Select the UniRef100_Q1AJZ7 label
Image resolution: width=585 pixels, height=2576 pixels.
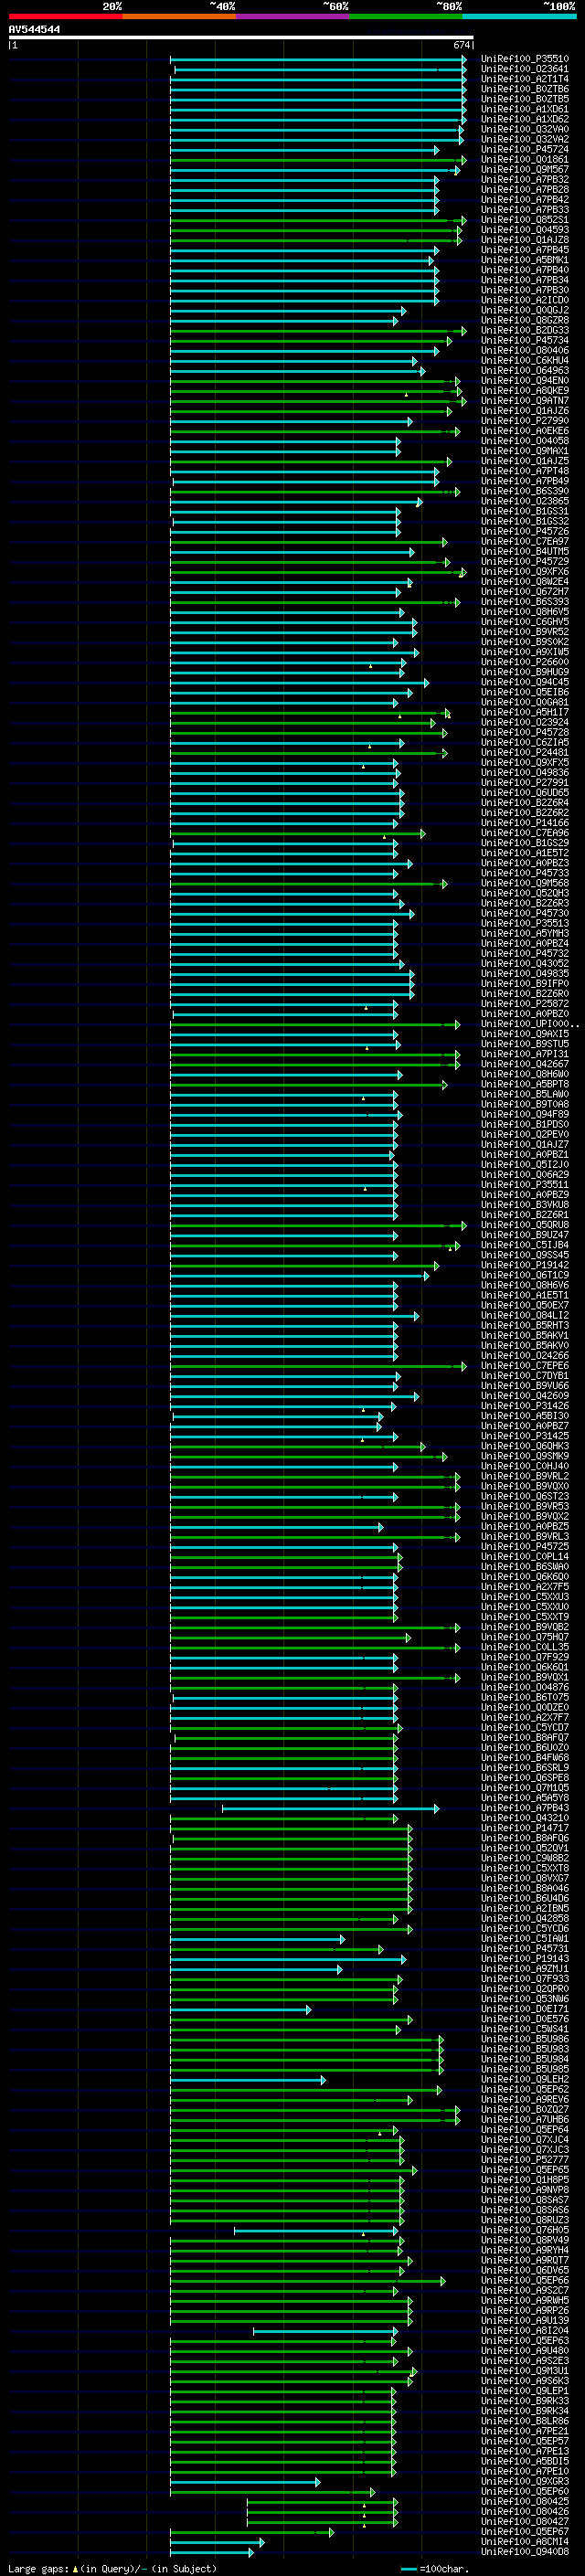click(525, 1145)
